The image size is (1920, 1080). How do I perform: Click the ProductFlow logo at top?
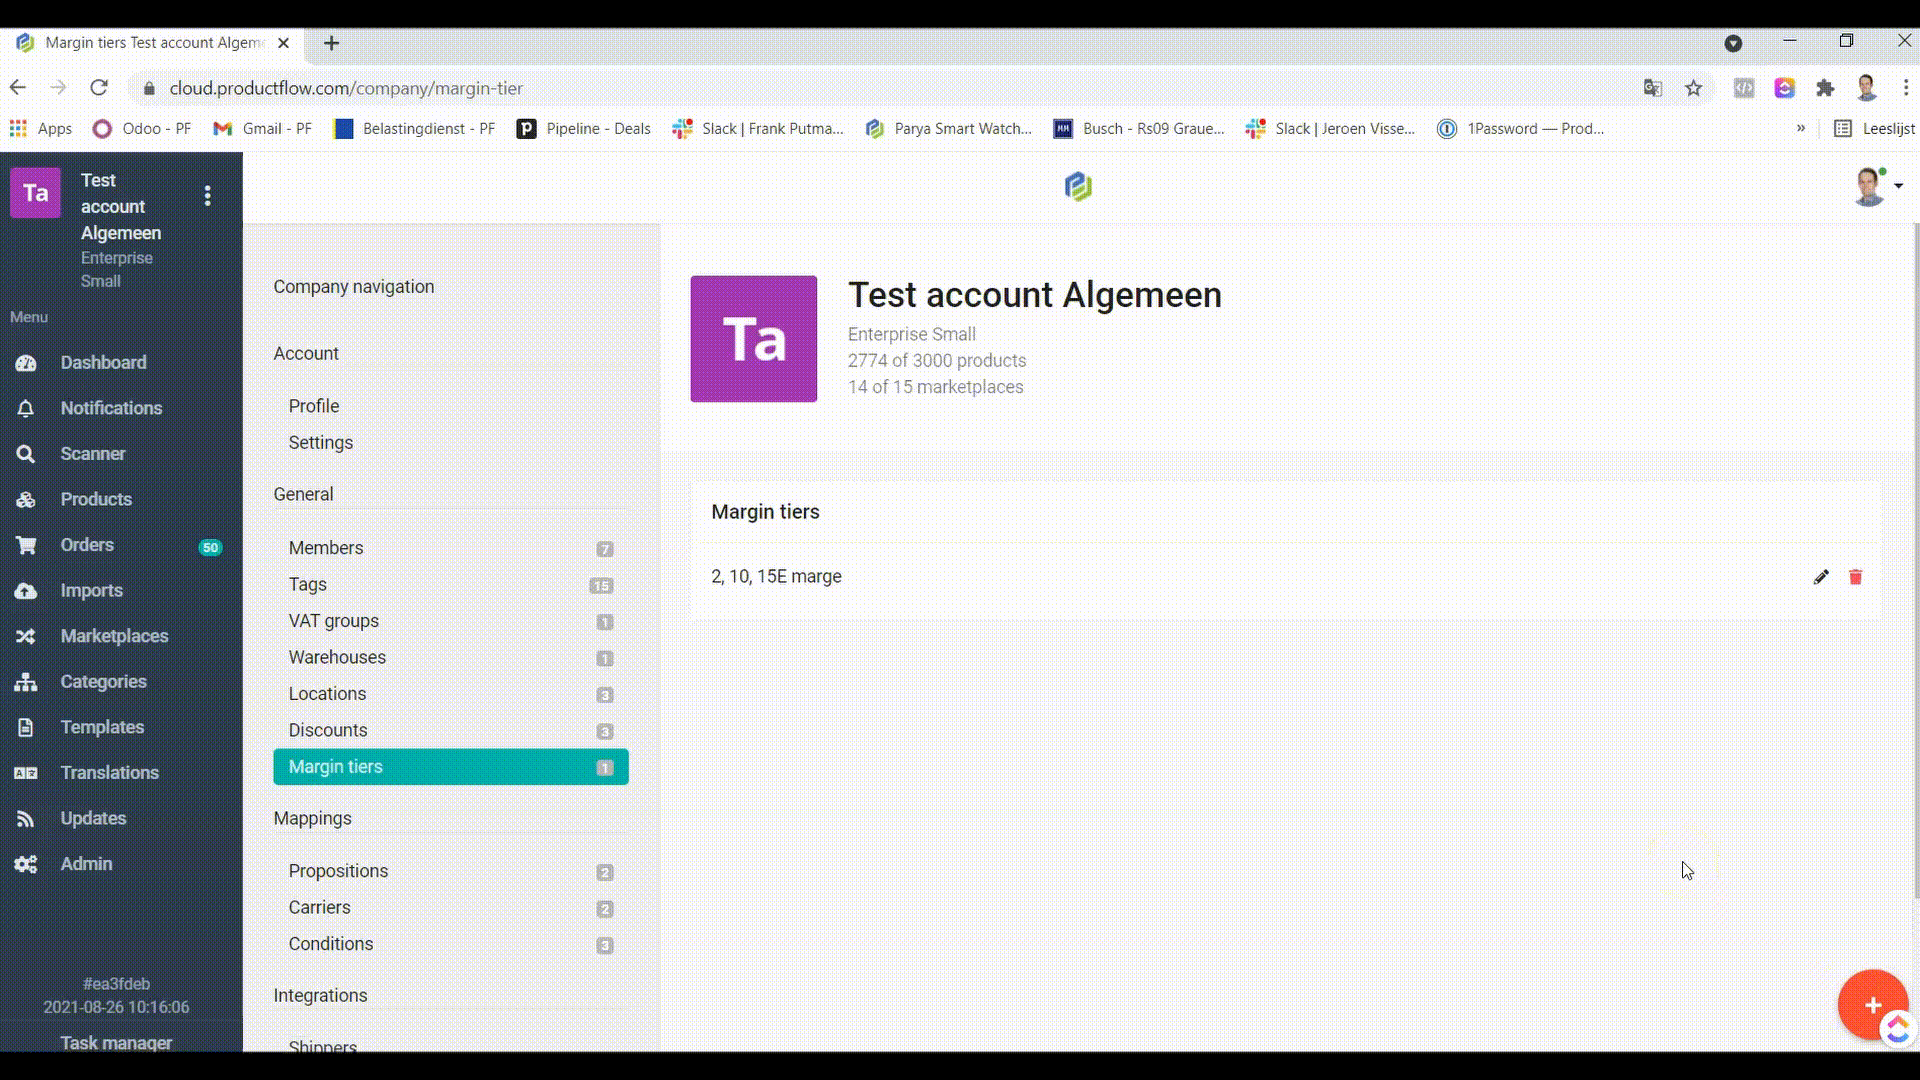coord(1078,186)
